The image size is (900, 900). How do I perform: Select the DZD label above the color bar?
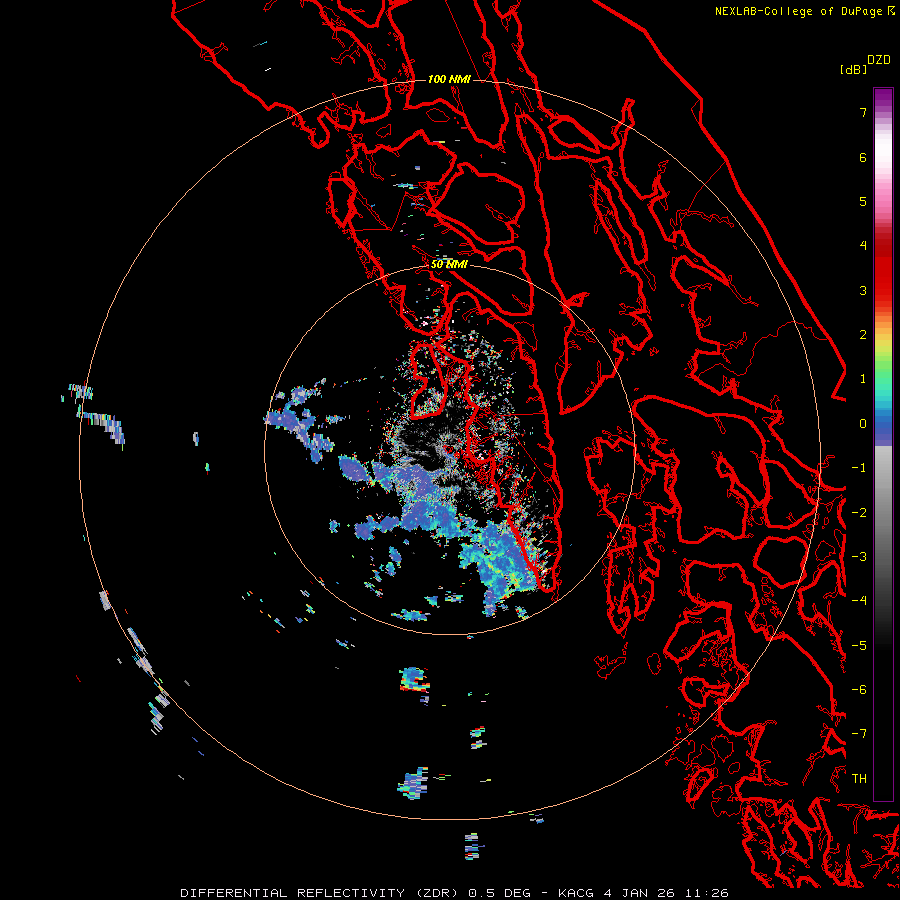pos(879,60)
